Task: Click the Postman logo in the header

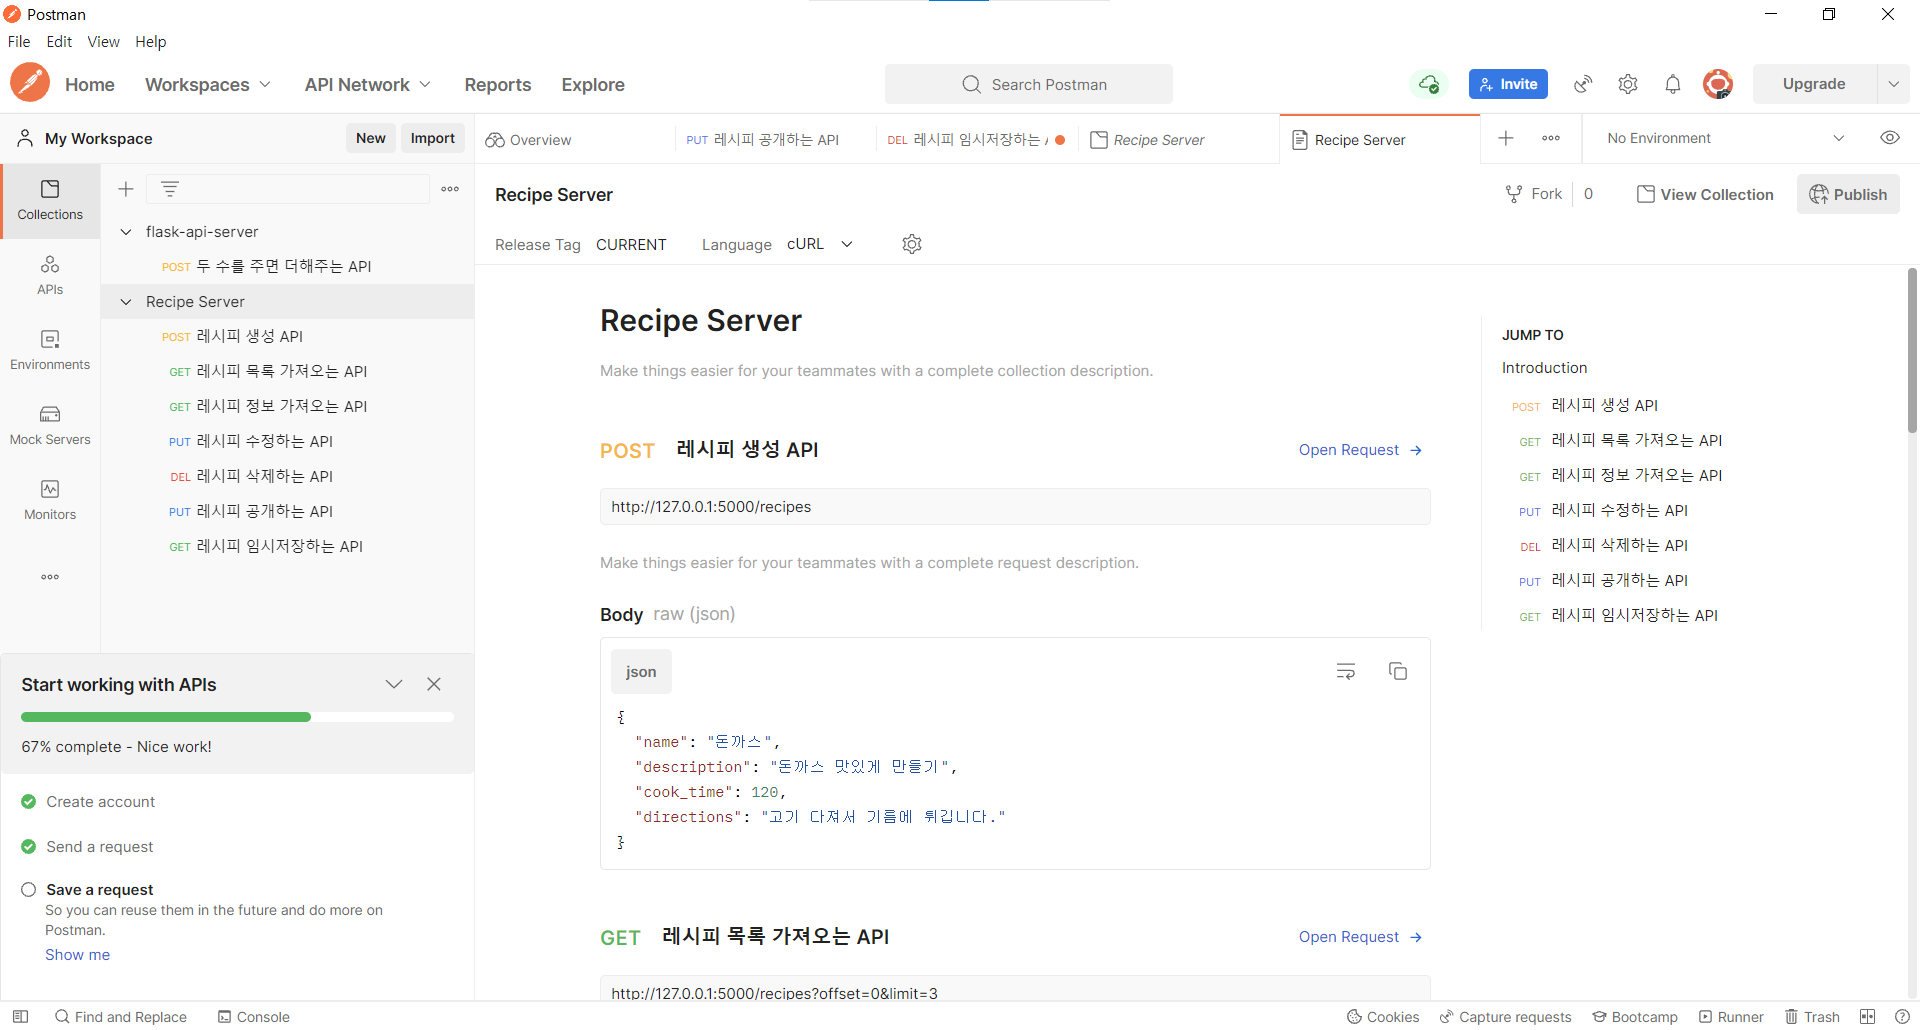Action: (30, 83)
